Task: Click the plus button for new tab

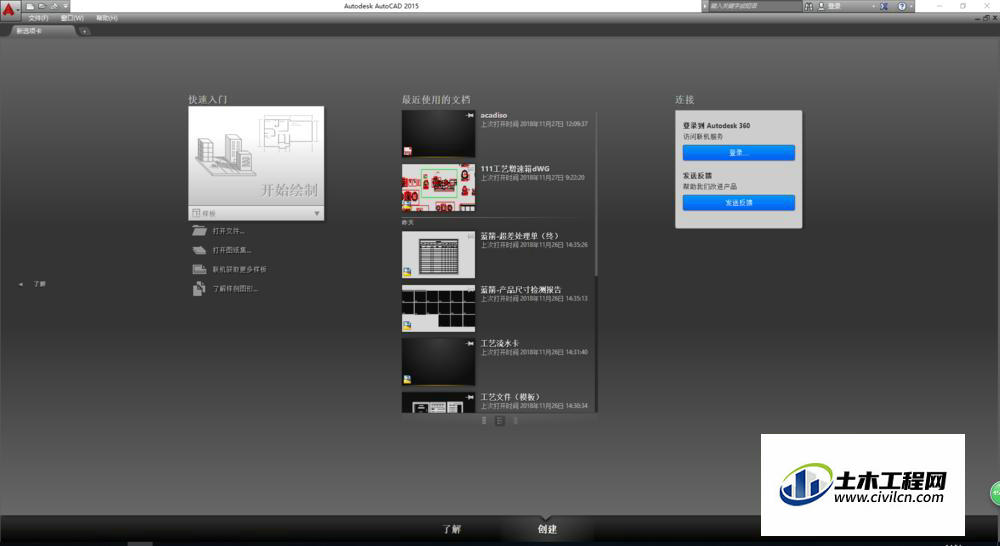Action: pyautogui.click(x=84, y=31)
